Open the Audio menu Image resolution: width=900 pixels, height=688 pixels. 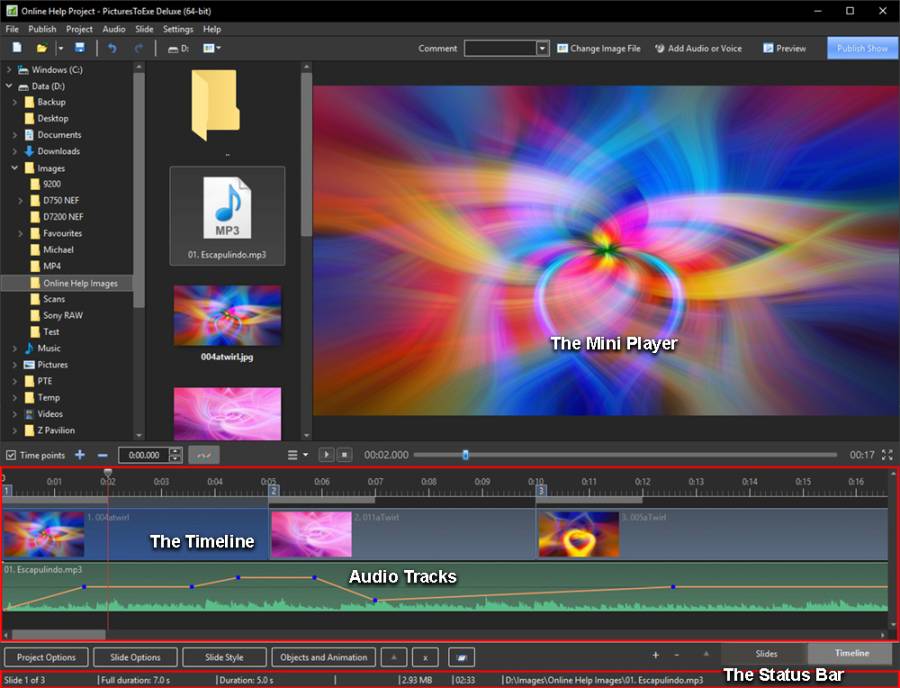point(114,29)
